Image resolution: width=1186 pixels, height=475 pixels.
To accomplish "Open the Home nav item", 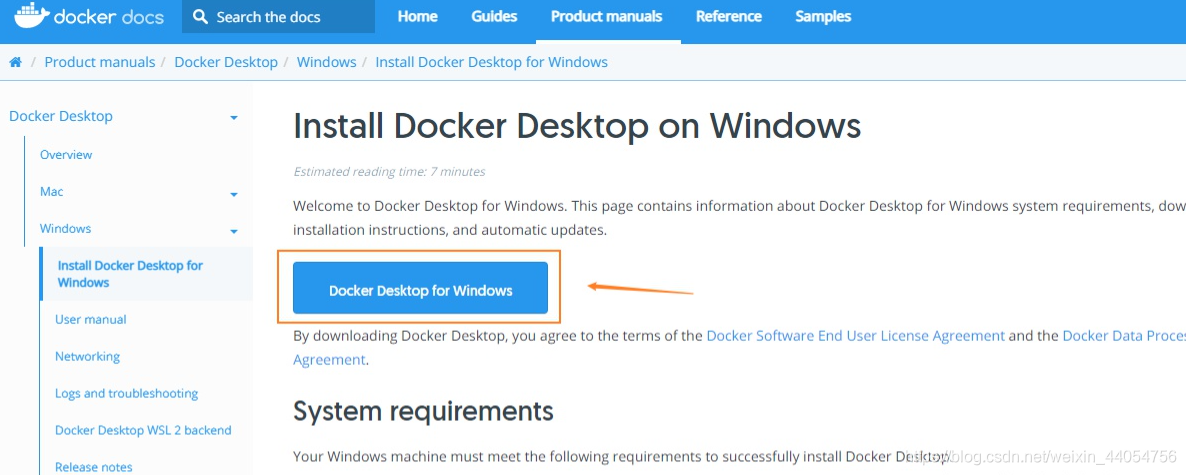I will (x=418, y=17).
